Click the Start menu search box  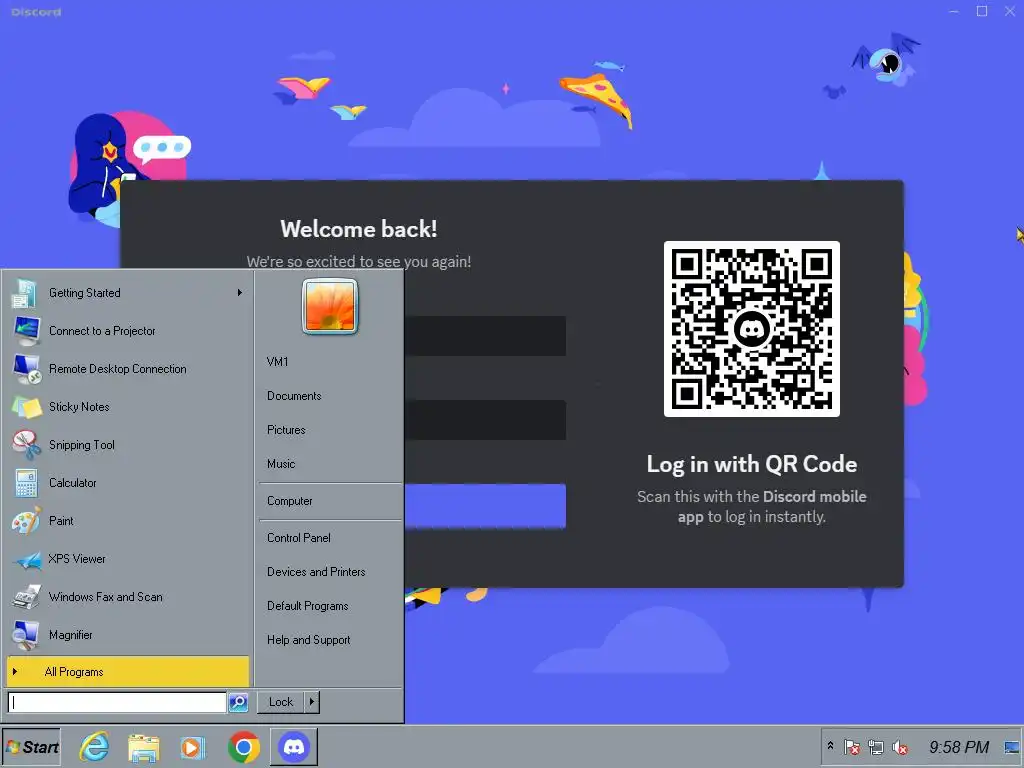tap(117, 702)
